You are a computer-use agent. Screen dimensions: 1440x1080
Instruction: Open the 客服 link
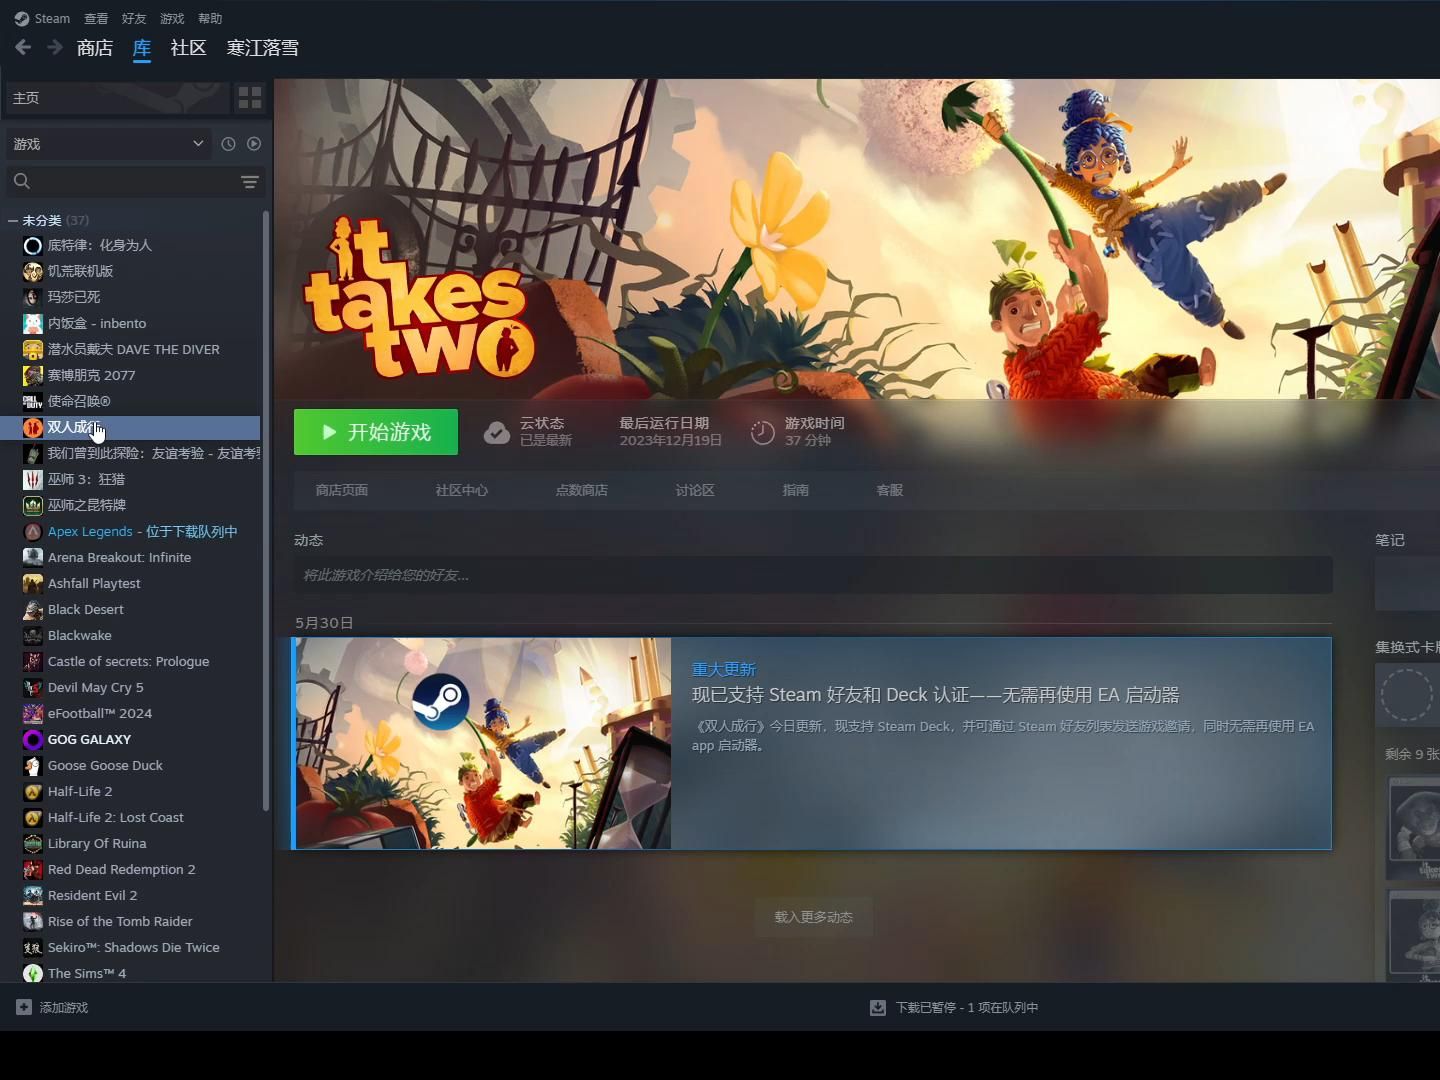coord(890,490)
